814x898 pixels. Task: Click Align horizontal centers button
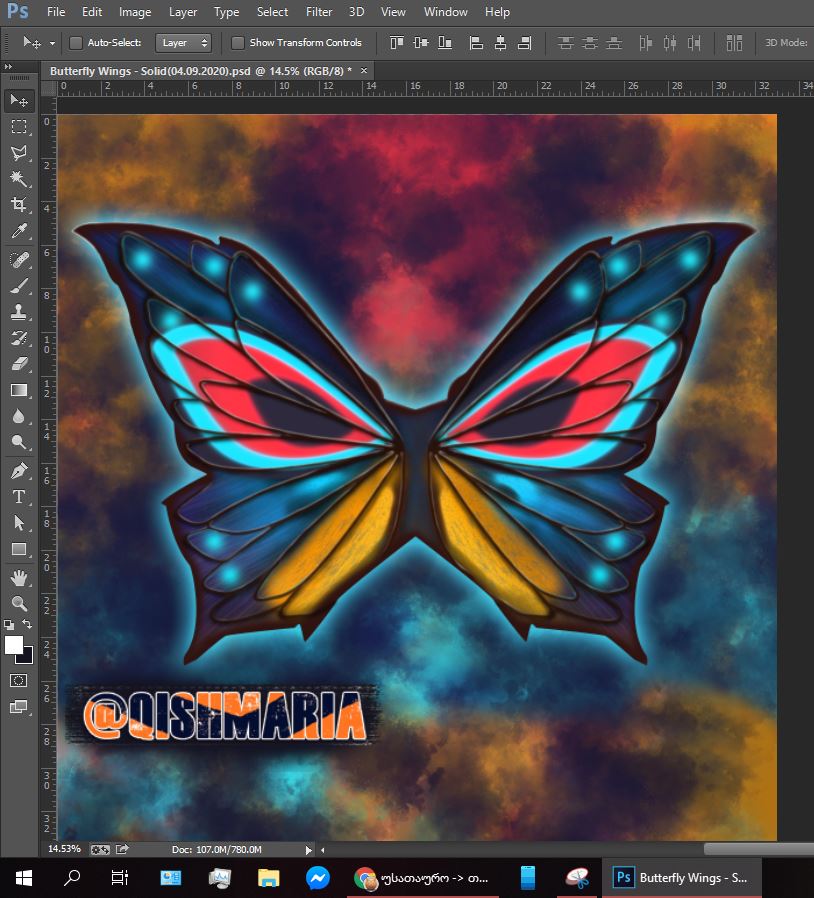(x=500, y=43)
